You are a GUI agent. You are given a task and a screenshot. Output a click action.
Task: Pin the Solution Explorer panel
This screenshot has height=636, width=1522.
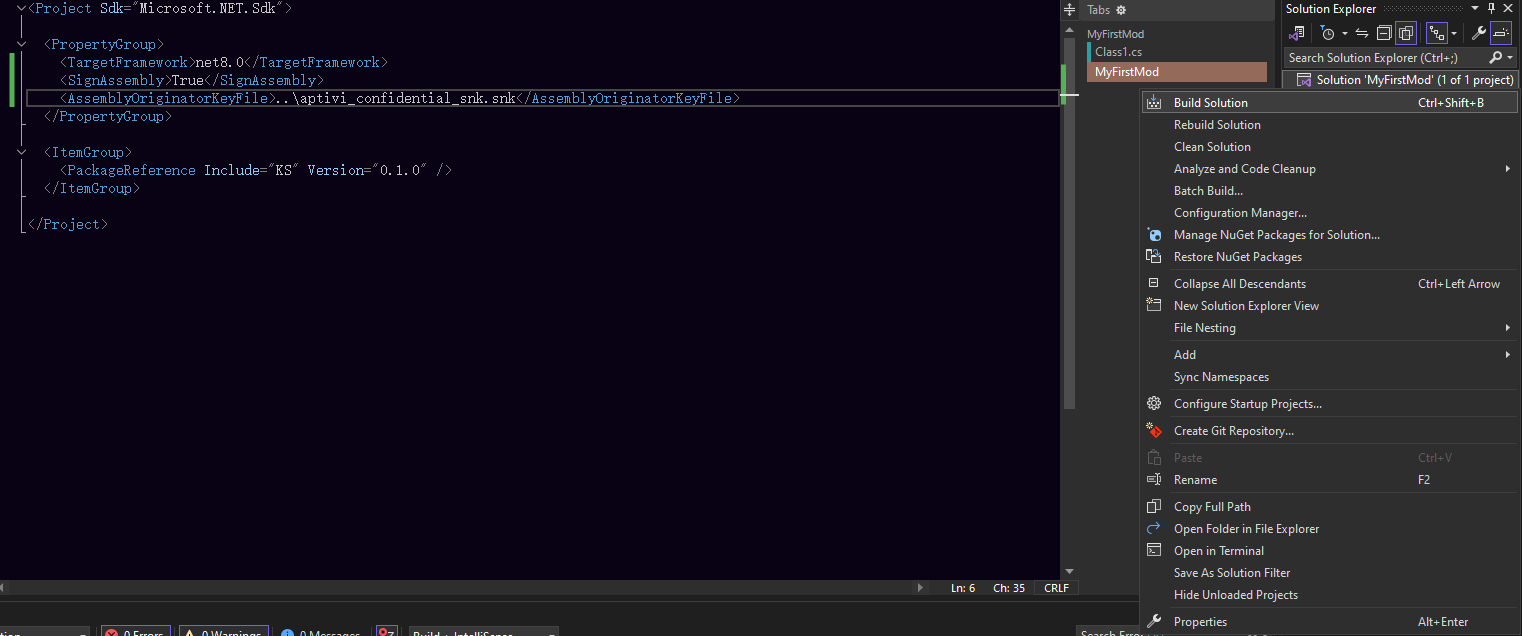tap(1491, 9)
